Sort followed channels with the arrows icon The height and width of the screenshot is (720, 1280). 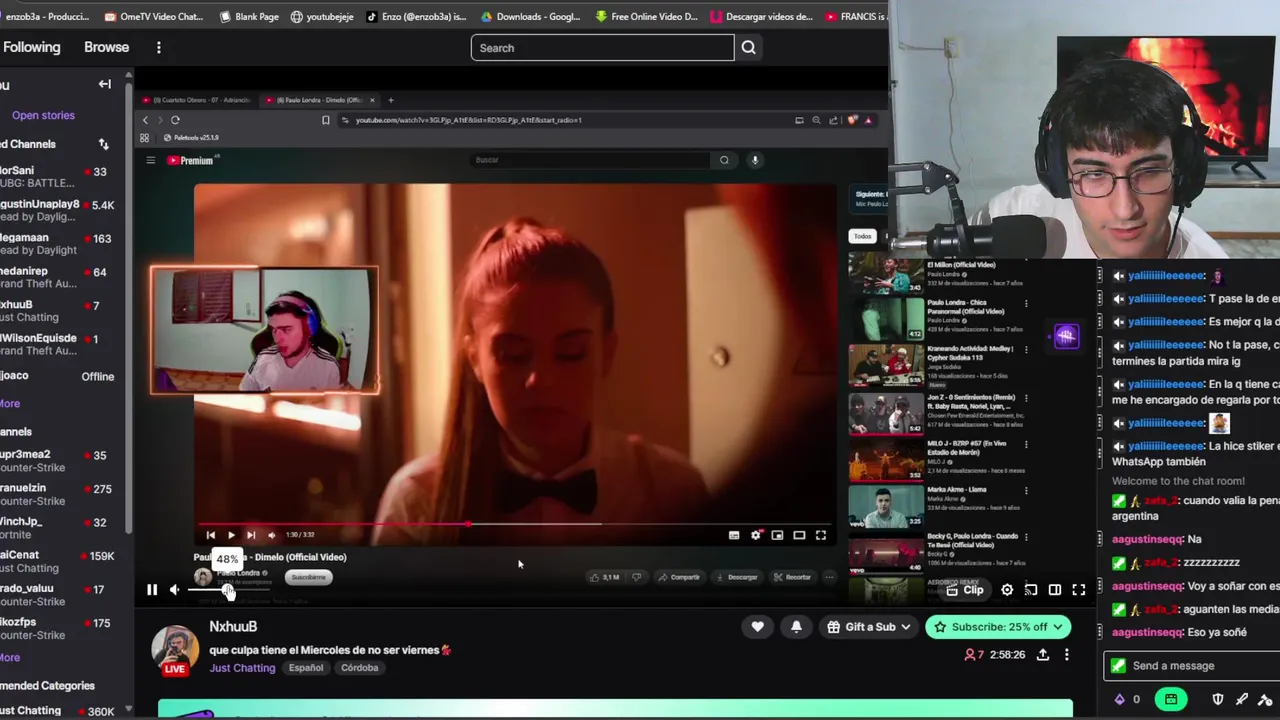click(x=103, y=144)
